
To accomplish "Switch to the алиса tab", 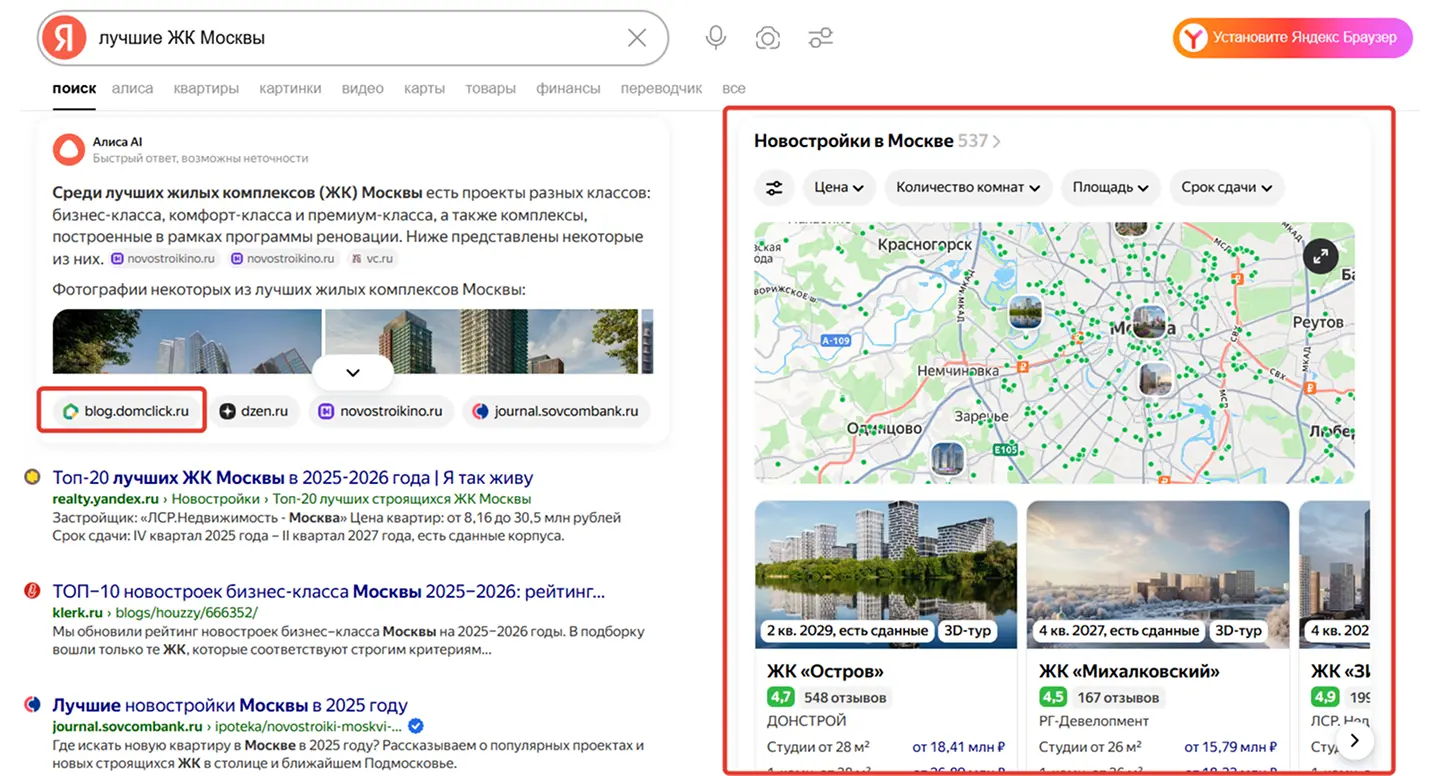I will (x=133, y=88).
